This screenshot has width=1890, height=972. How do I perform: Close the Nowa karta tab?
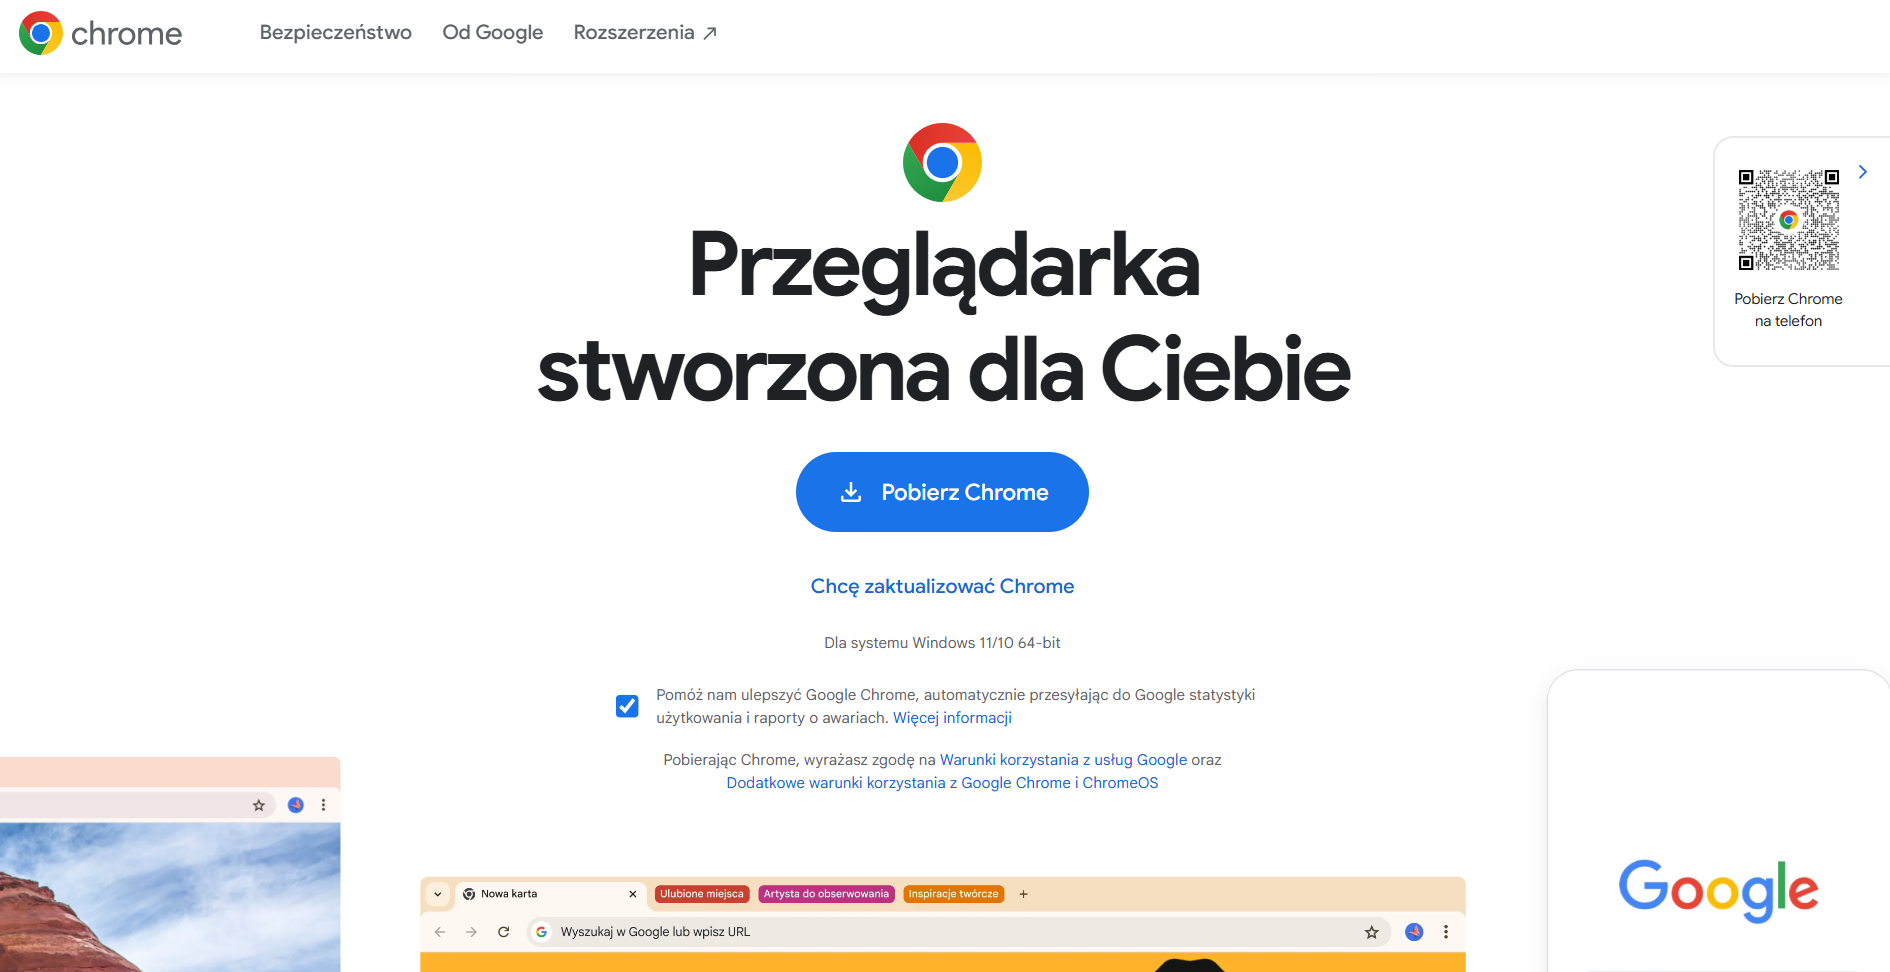[632, 894]
